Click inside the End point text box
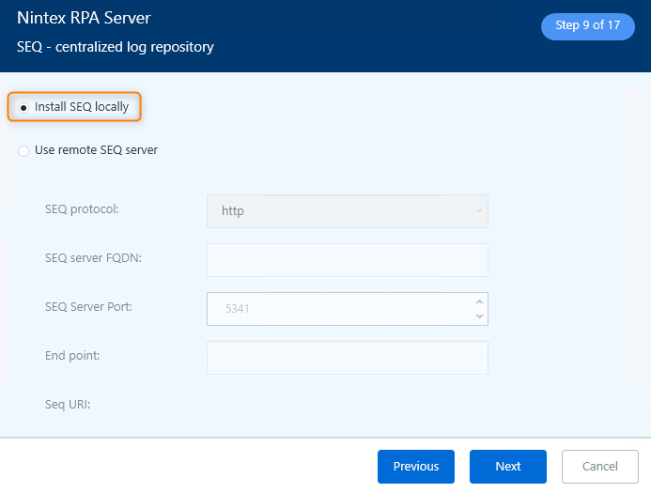 pyautogui.click(x=346, y=357)
